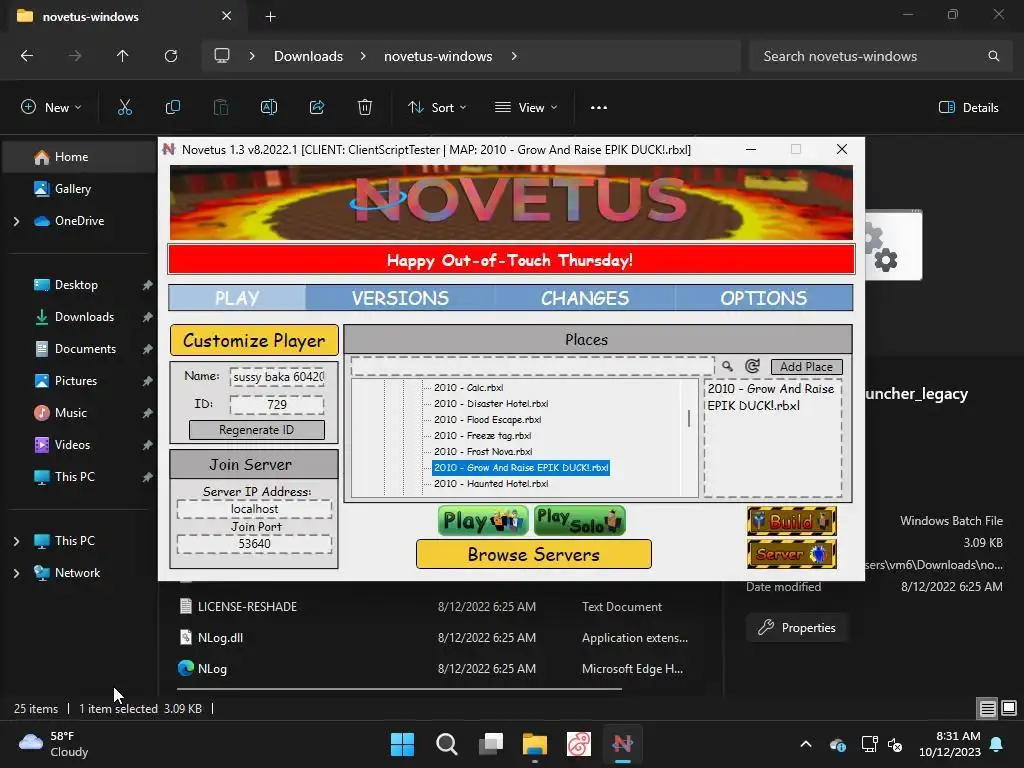Open Customize Player

point(254,340)
